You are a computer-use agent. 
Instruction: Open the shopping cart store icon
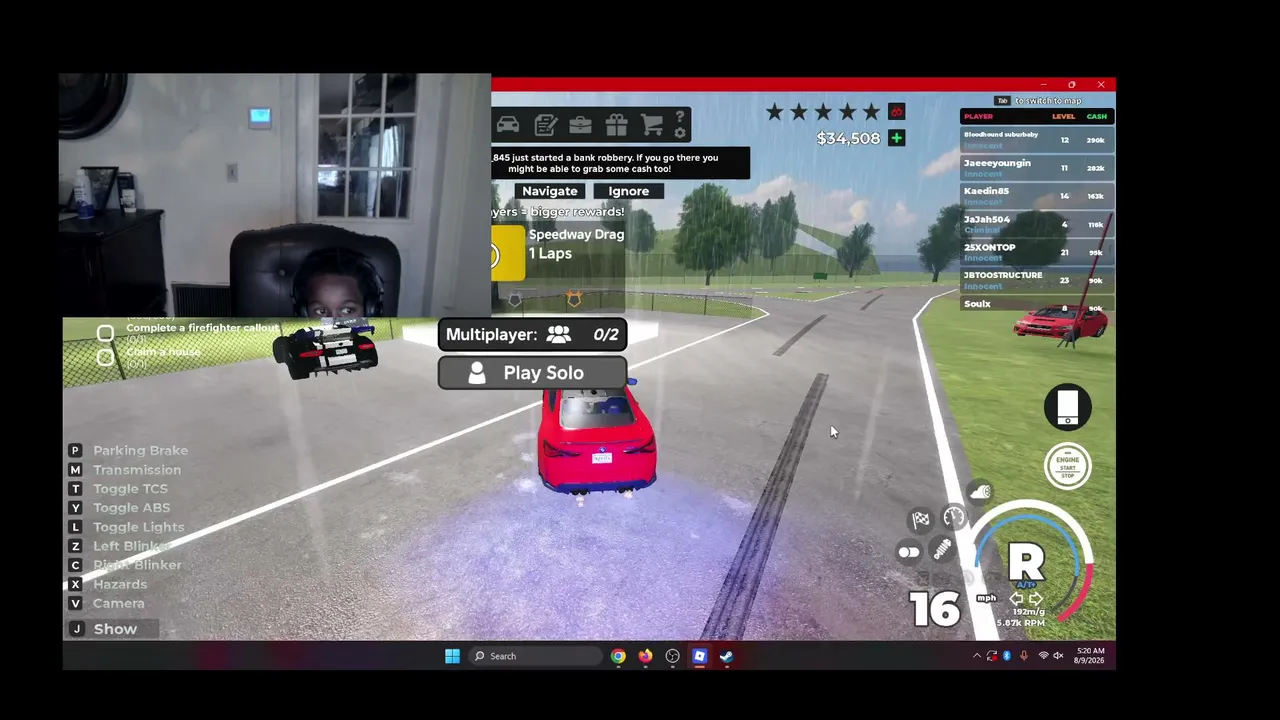(652, 125)
